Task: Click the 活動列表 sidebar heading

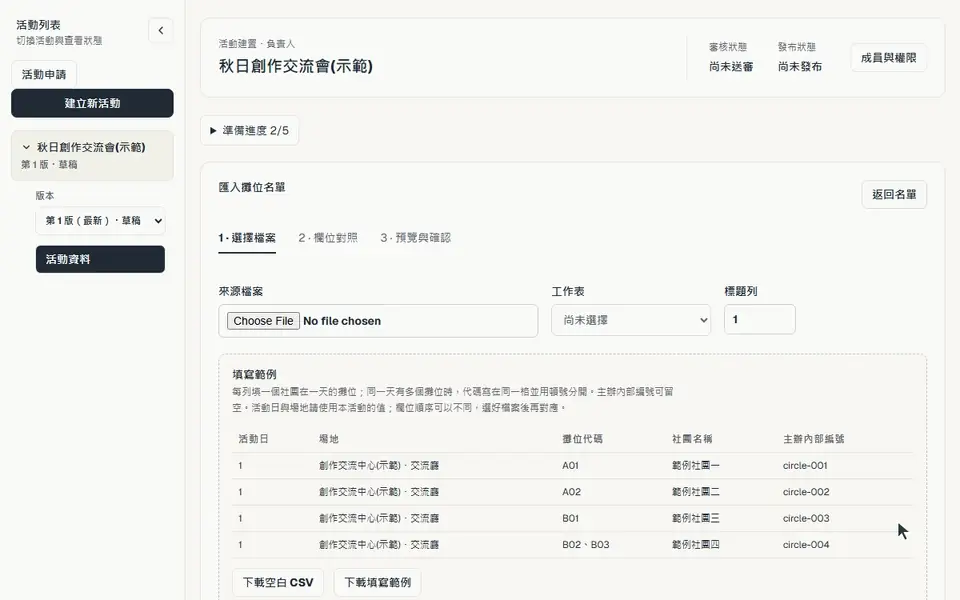Action: (38, 25)
